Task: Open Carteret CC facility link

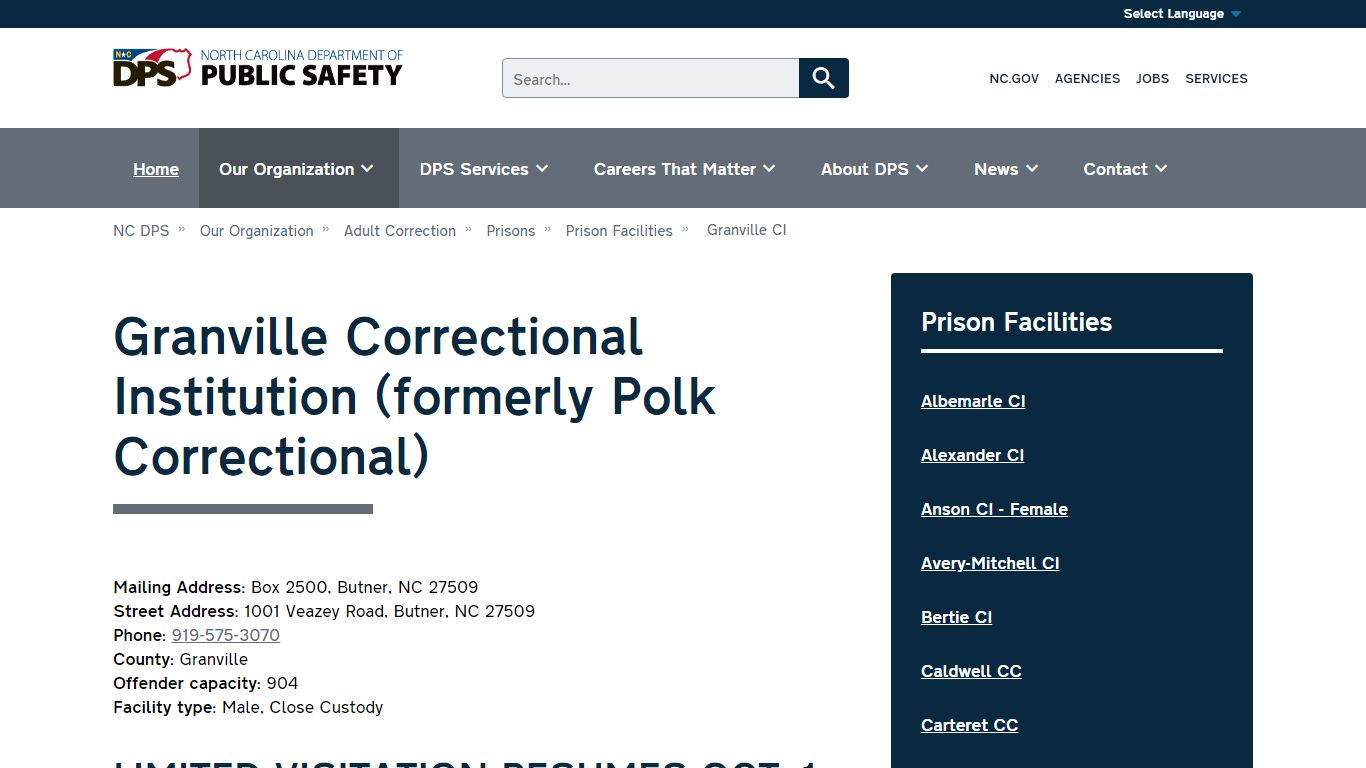Action: coord(969,725)
